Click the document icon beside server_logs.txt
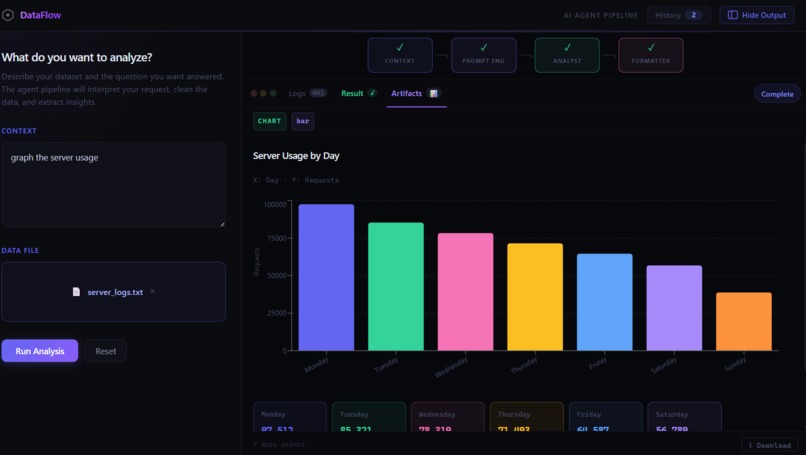This screenshot has height=455, width=806. click(x=76, y=292)
